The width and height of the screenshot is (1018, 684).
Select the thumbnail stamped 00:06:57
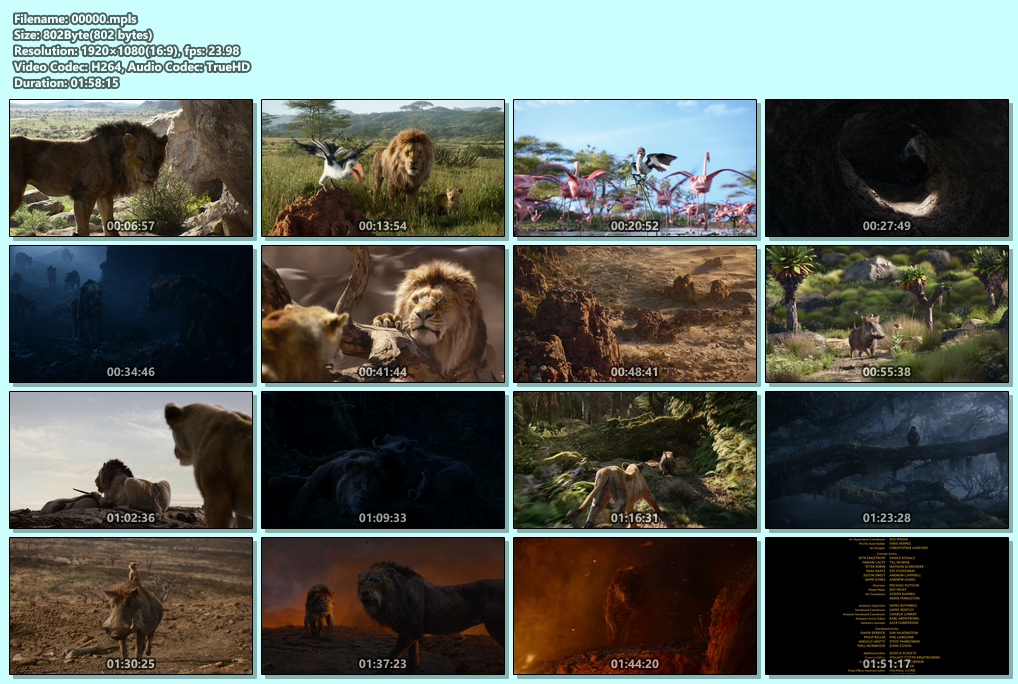point(131,168)
